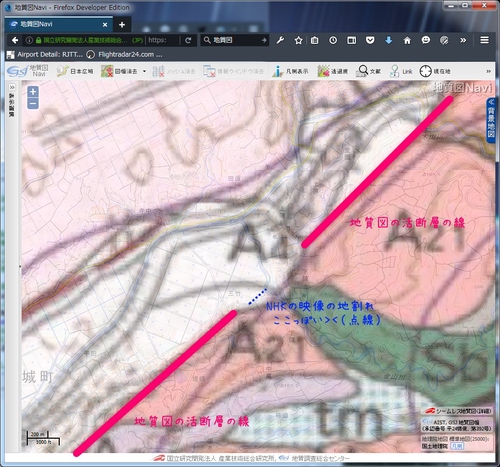Click the Link toolbar button

(401, 71)
